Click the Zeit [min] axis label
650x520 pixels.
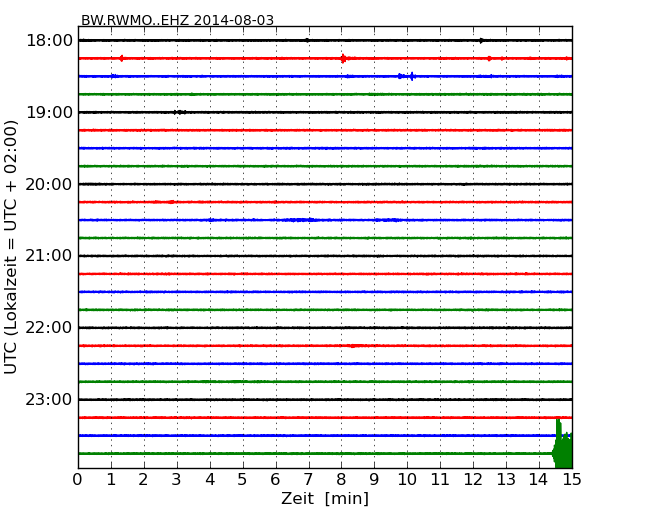(325, 498)
